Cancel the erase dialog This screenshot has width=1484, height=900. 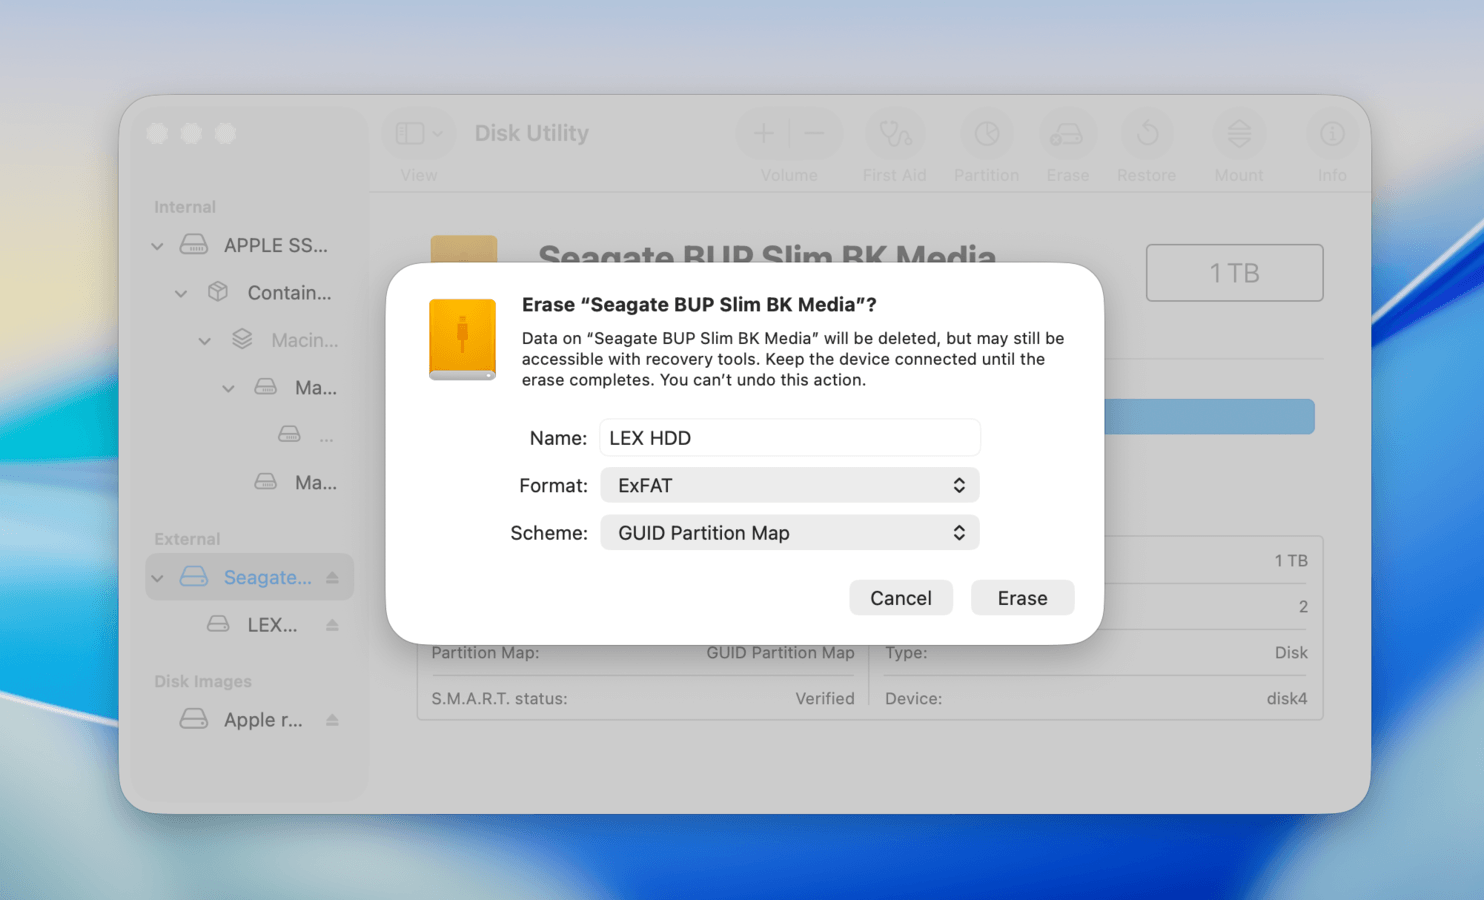coord(901,597)
